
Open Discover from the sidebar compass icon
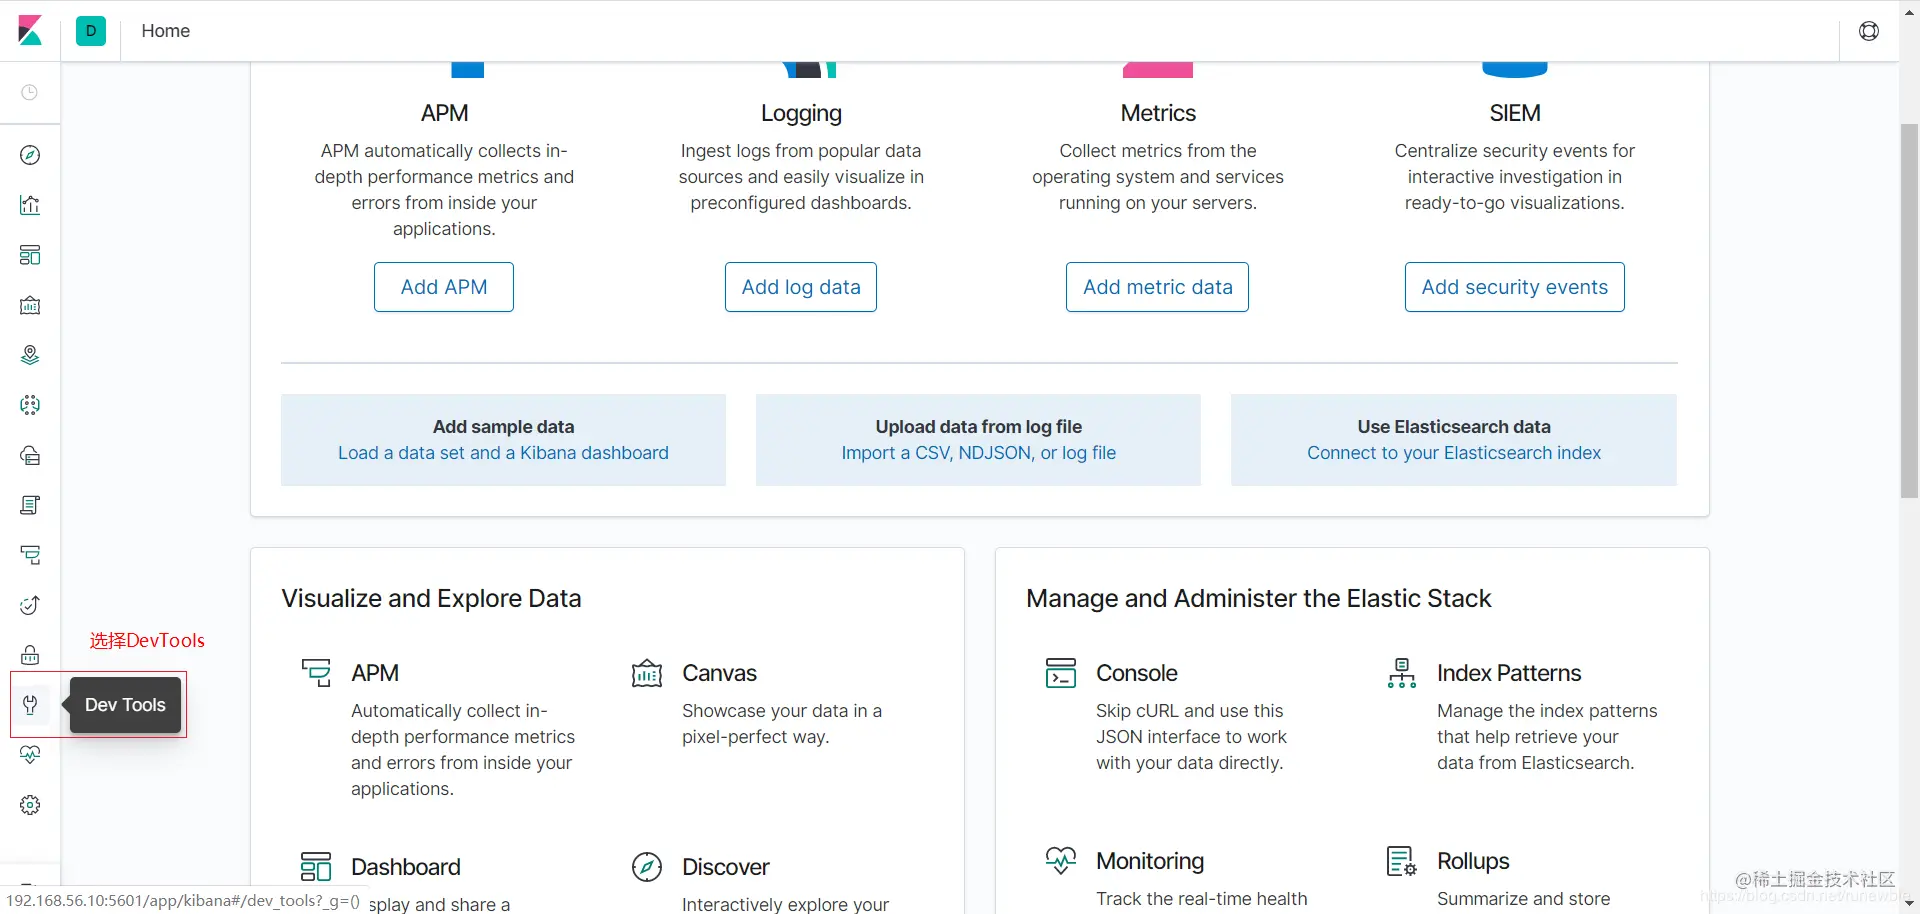pyautogui.click(x=30, y=155)
